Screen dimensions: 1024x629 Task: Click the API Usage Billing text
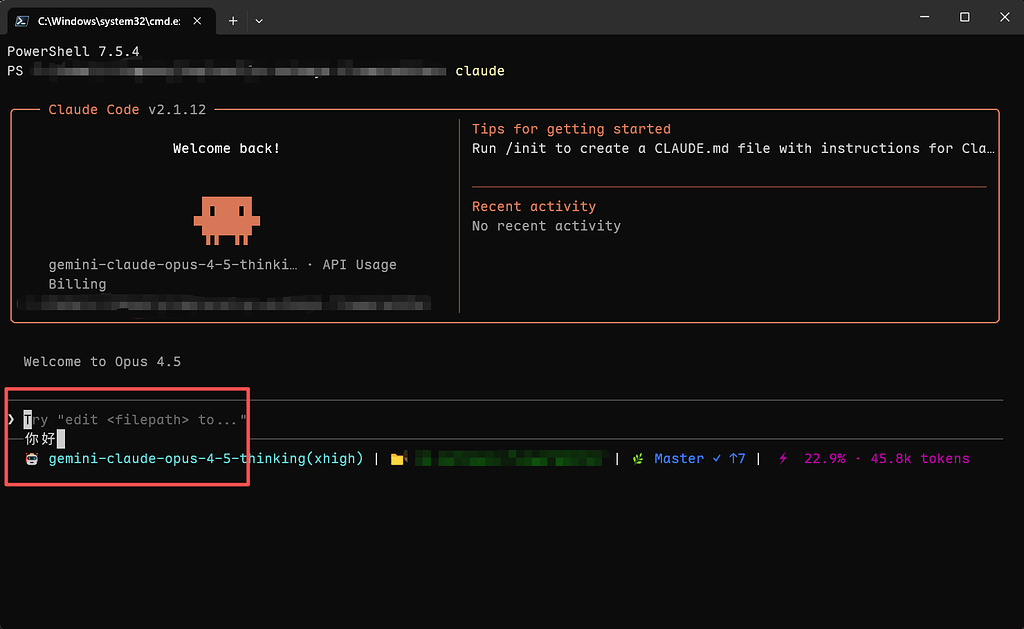coord(223,274)
